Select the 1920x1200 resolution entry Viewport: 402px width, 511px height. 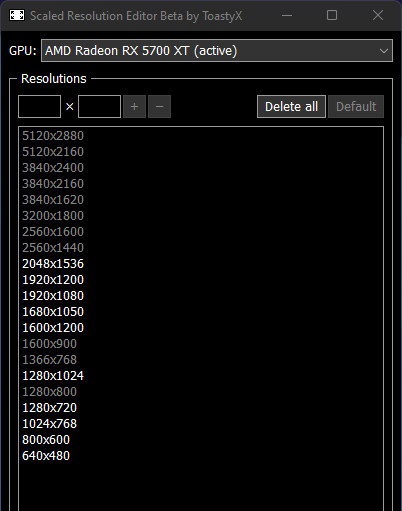(x=53, y=280)
